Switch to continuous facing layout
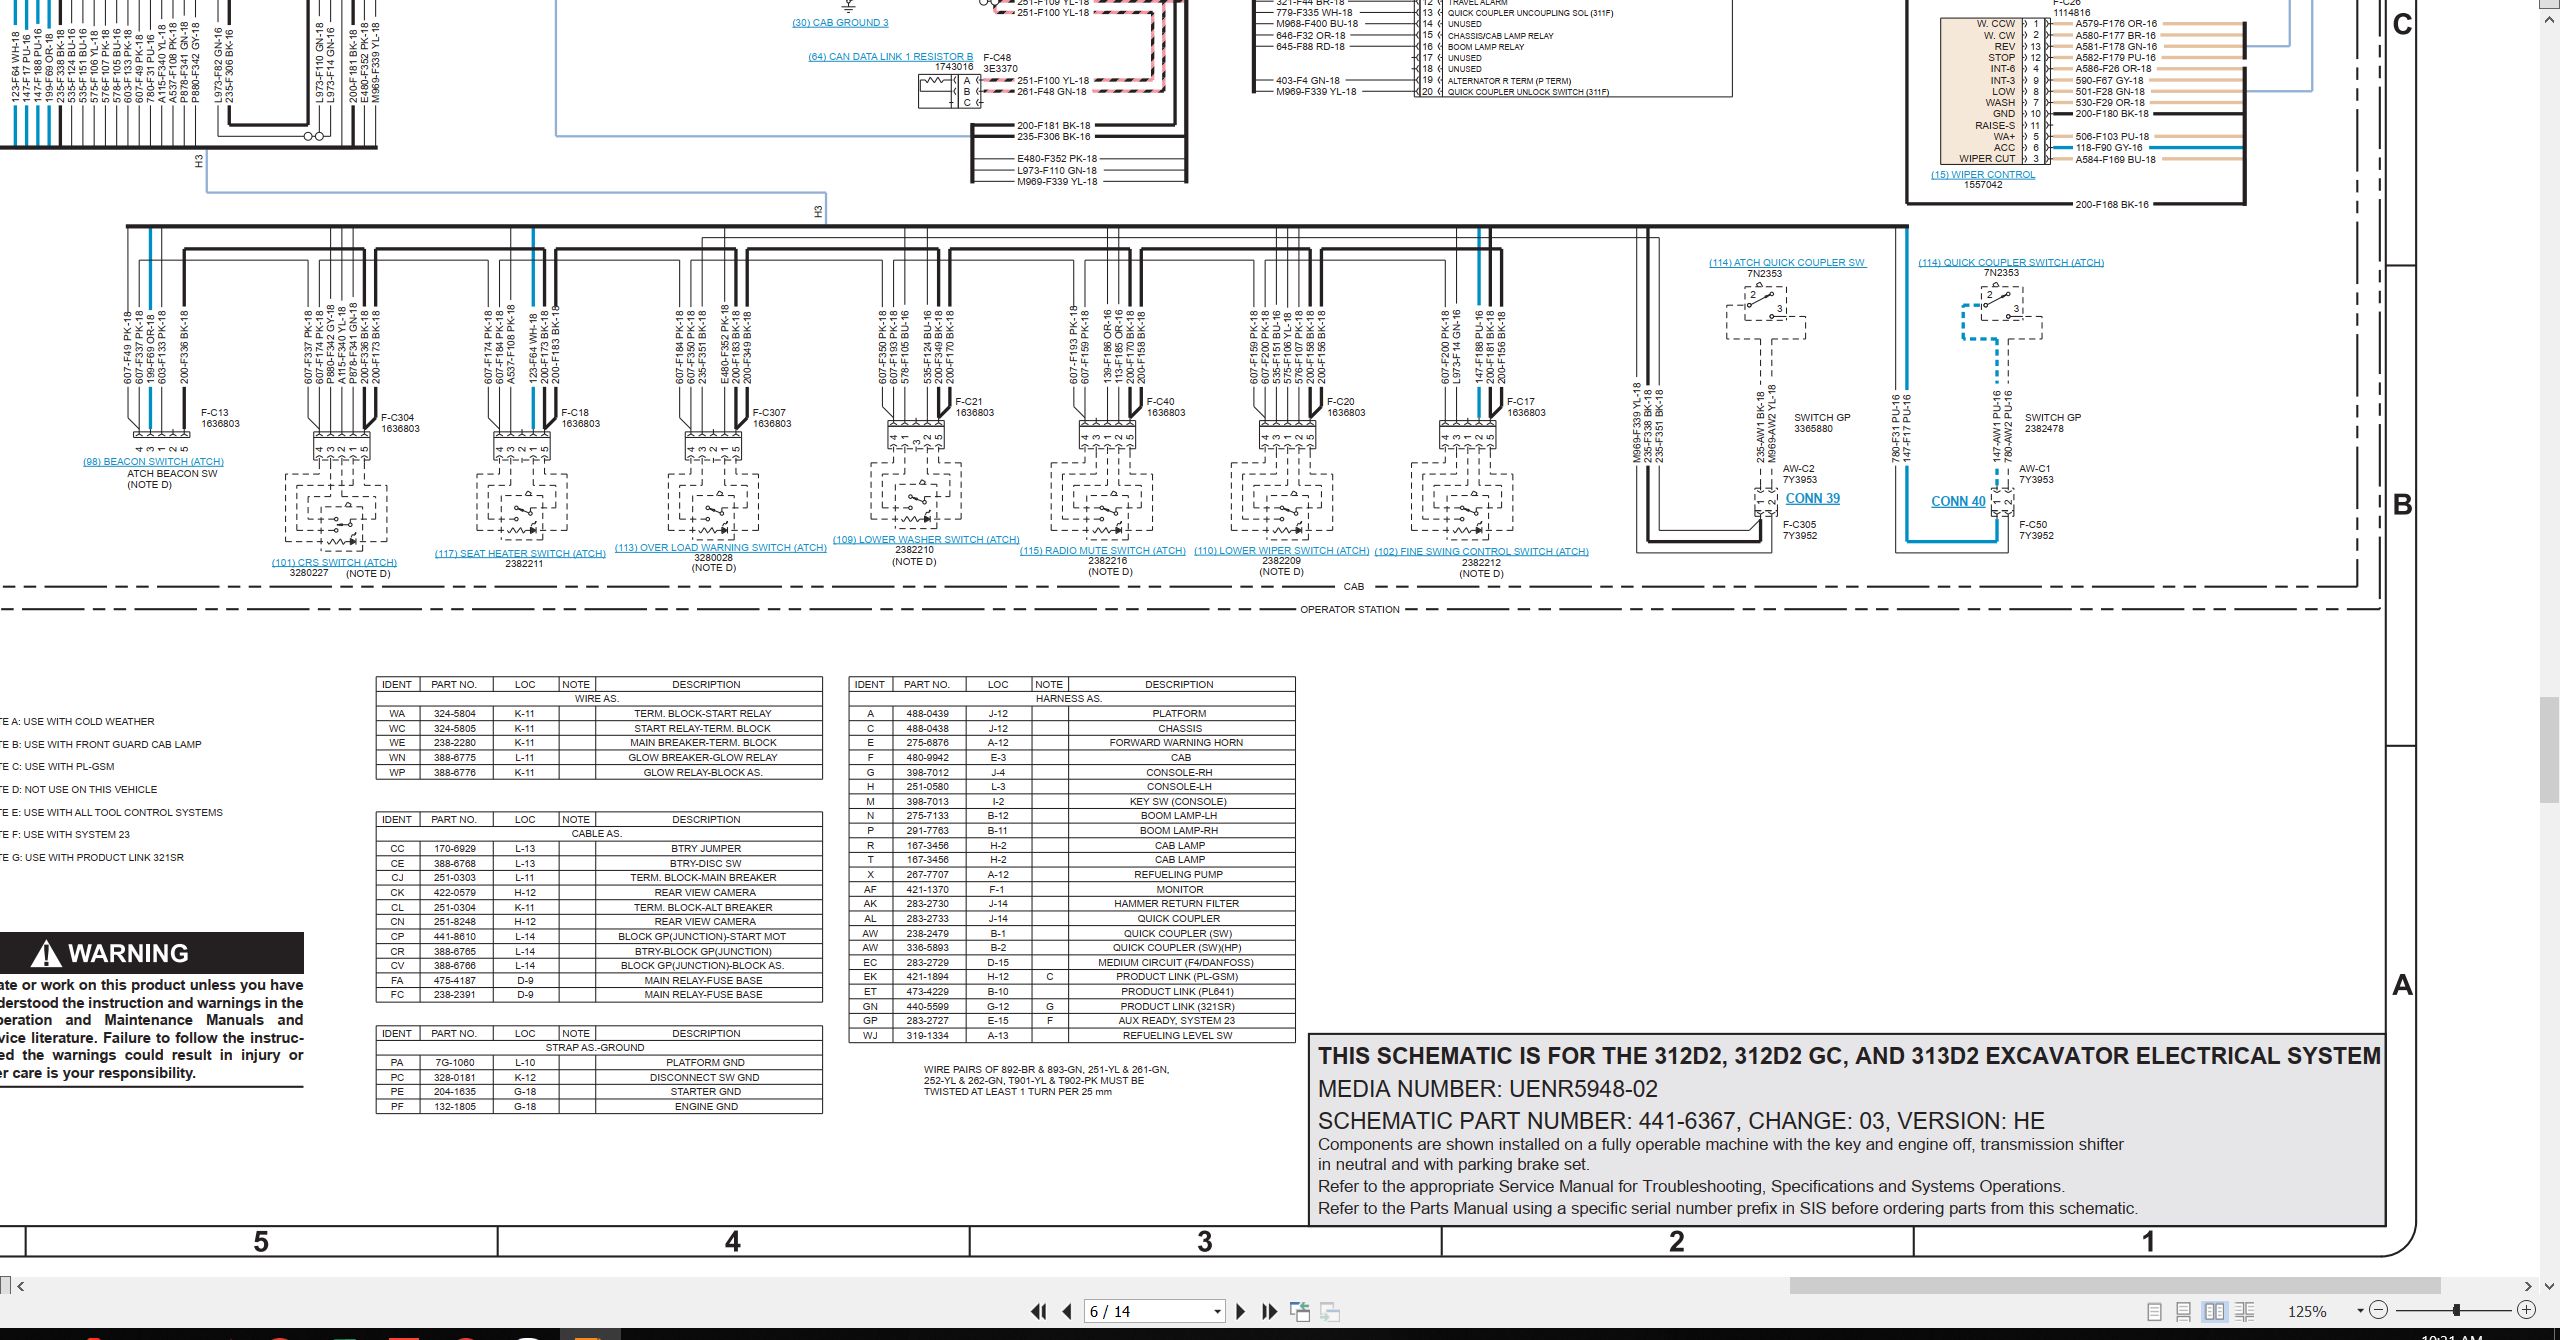The image size is (2560, 1340). coord(2244,1311)
